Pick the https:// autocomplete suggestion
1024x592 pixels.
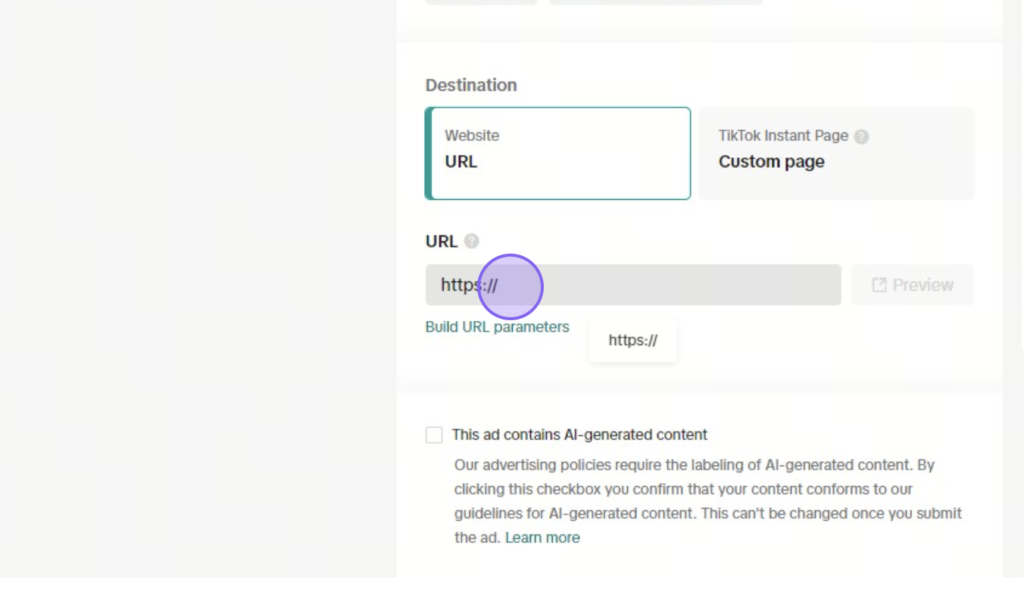633,340
